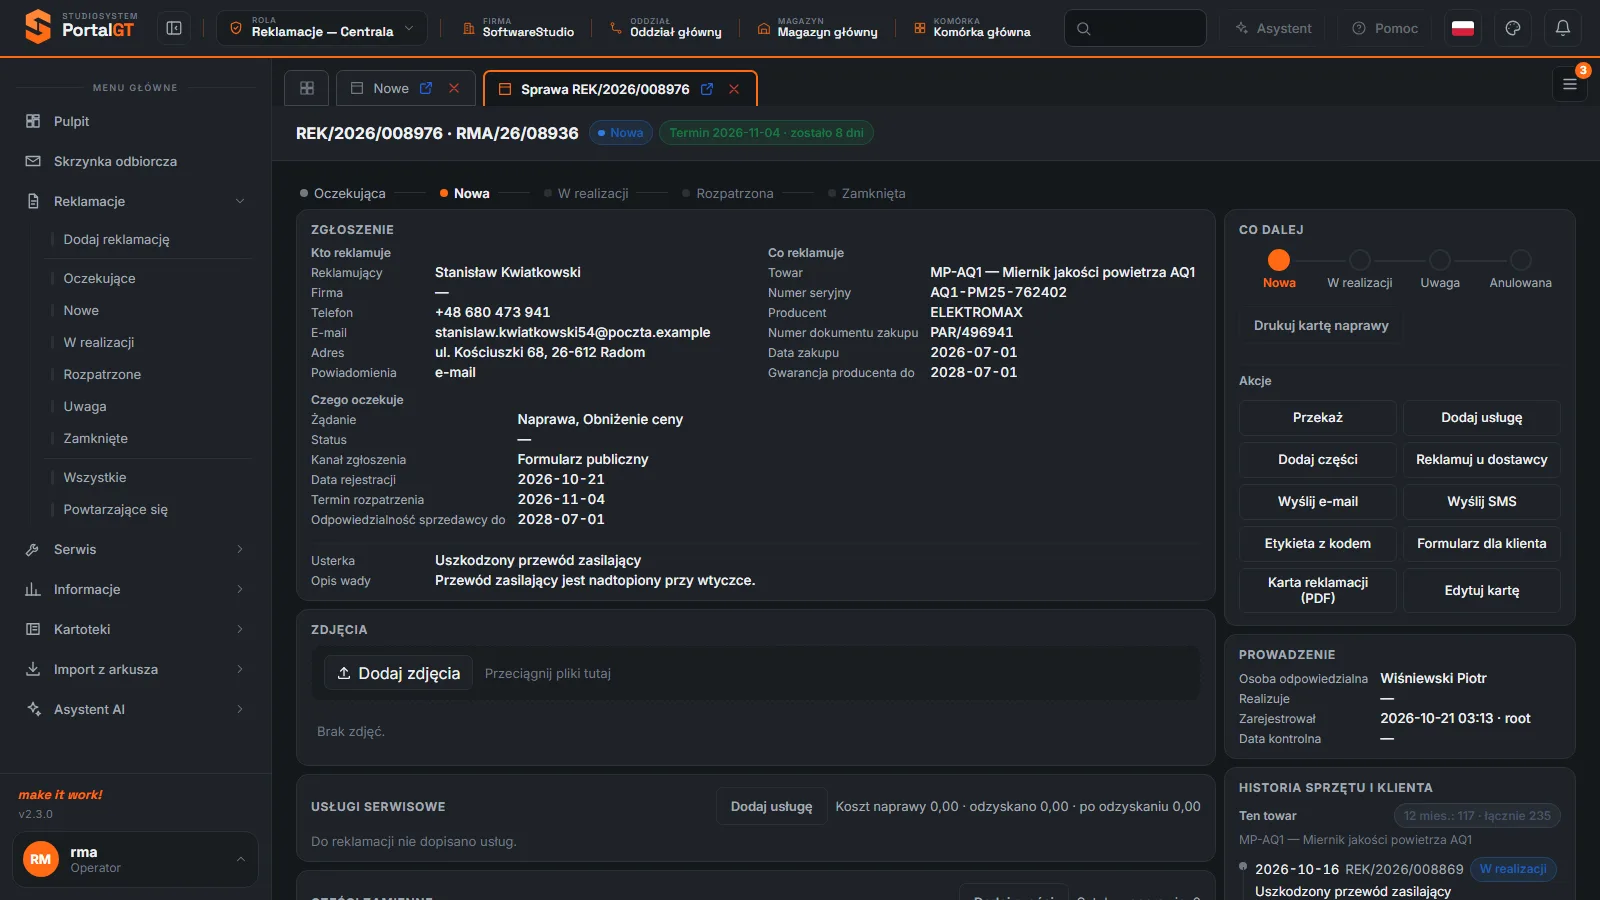Open the Asystent button in top bar
This screenshot has width=1600, height=900.
click(1273, 28)
